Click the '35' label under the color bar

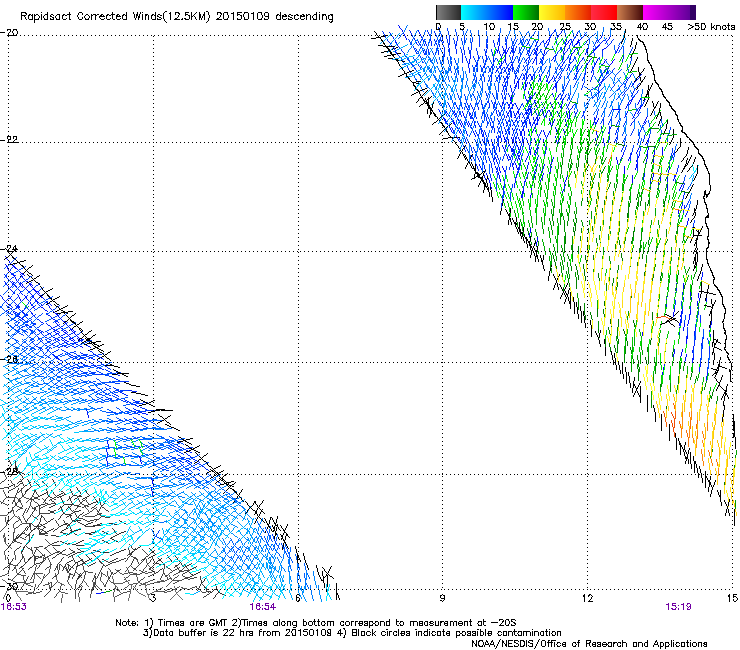(616, 27)
